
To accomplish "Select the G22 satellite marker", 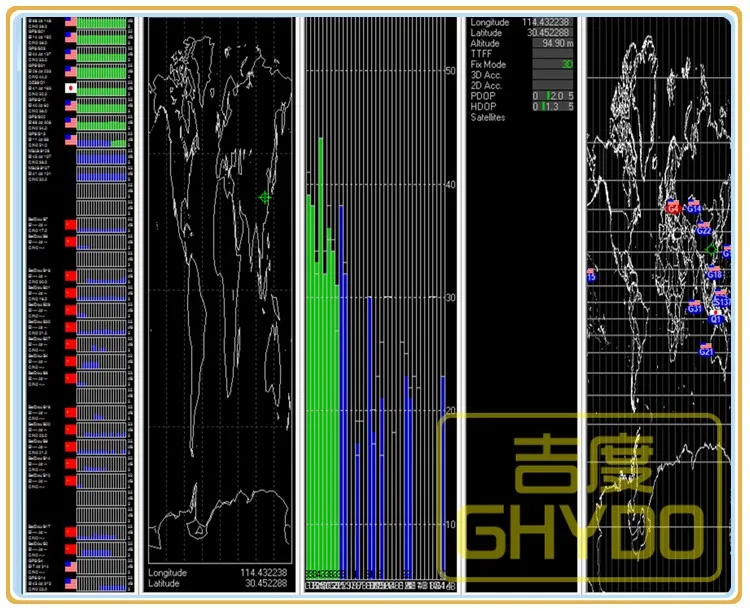I will tap(704, 231).
